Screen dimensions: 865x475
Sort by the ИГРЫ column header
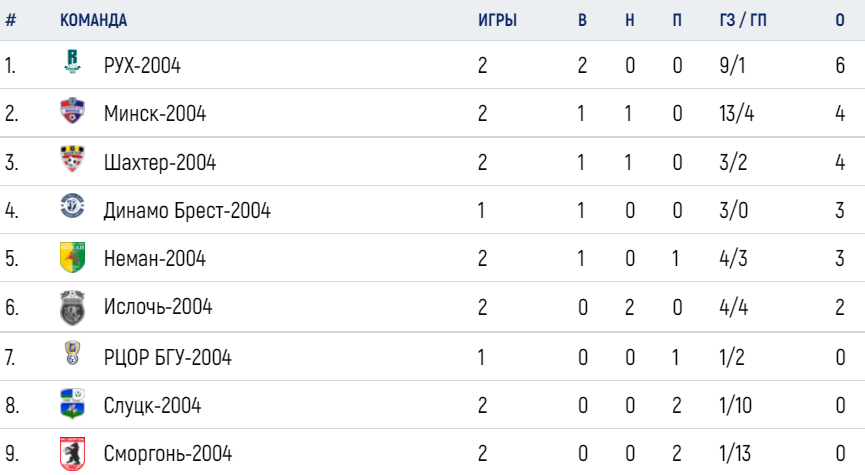(498, 20)
